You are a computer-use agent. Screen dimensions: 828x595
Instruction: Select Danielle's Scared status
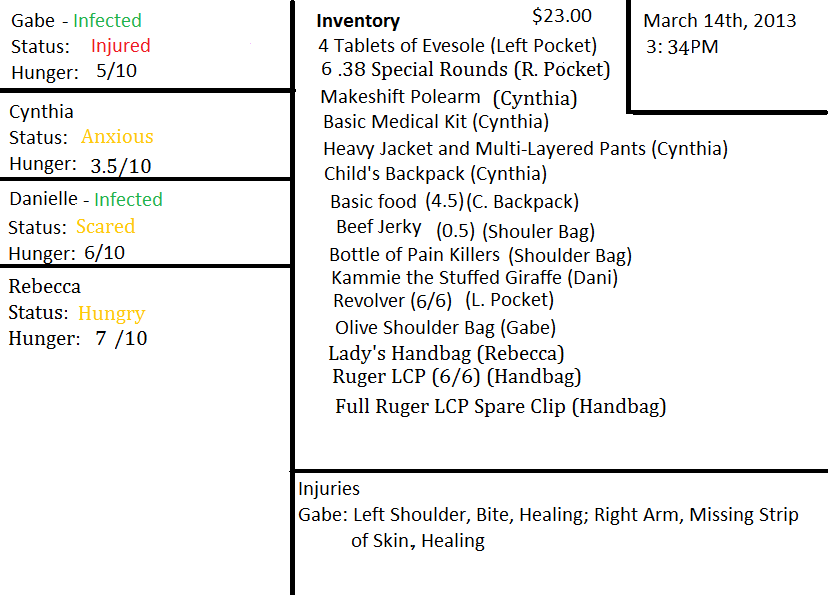[105, 227]
